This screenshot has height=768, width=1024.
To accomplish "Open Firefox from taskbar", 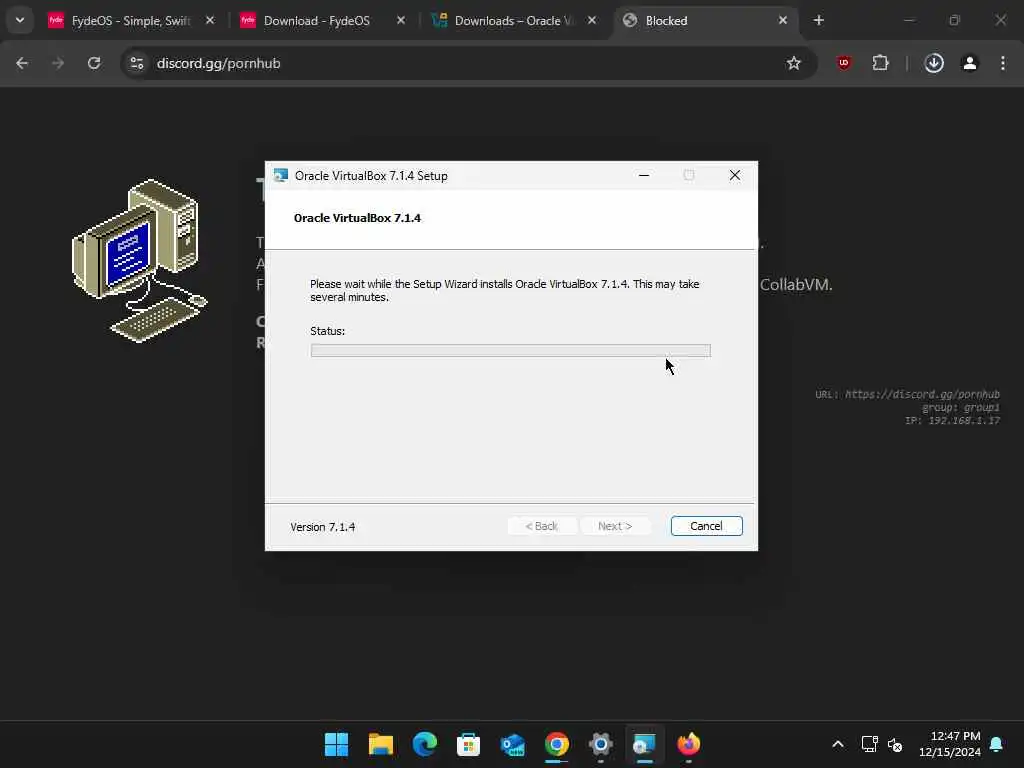I will pos(688,744).
